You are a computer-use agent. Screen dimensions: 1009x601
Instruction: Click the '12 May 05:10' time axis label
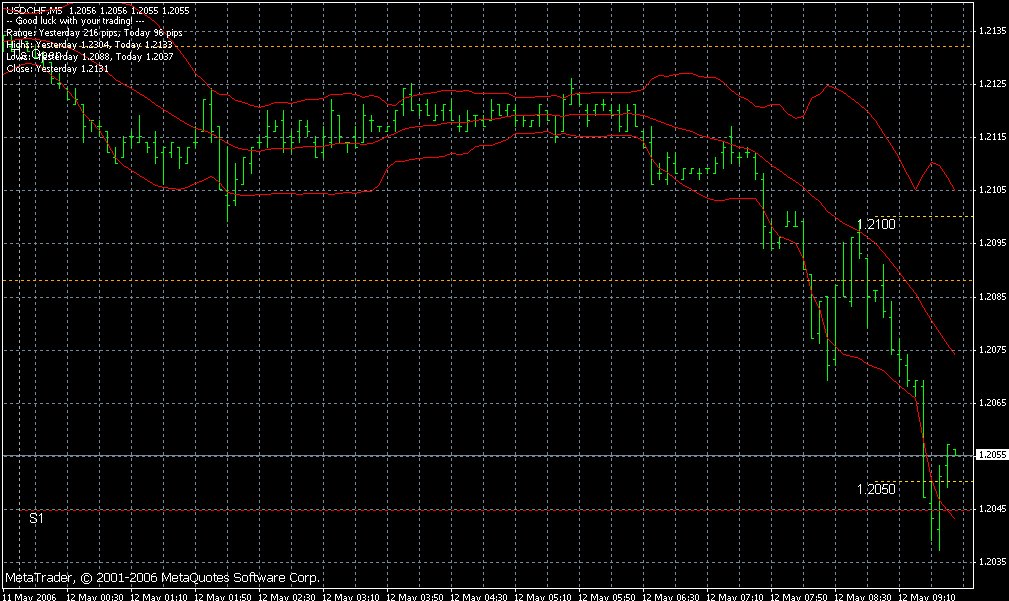(x=542, y=596)
